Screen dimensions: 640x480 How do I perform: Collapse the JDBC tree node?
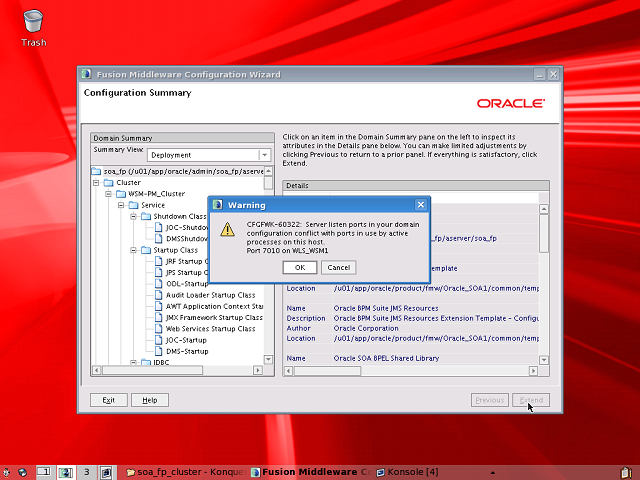(x=133, y=362)
